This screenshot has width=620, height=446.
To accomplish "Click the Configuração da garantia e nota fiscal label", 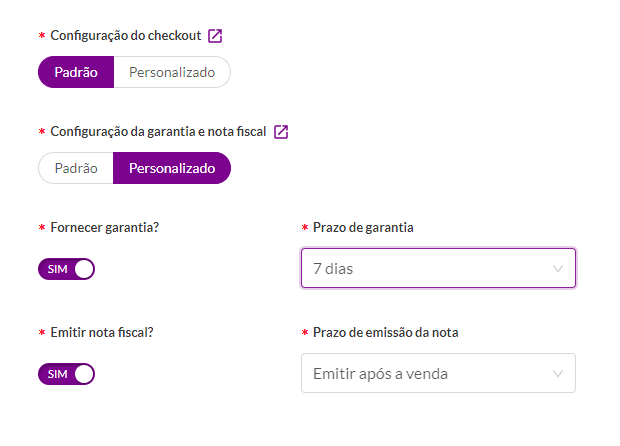I will (158, 132).
